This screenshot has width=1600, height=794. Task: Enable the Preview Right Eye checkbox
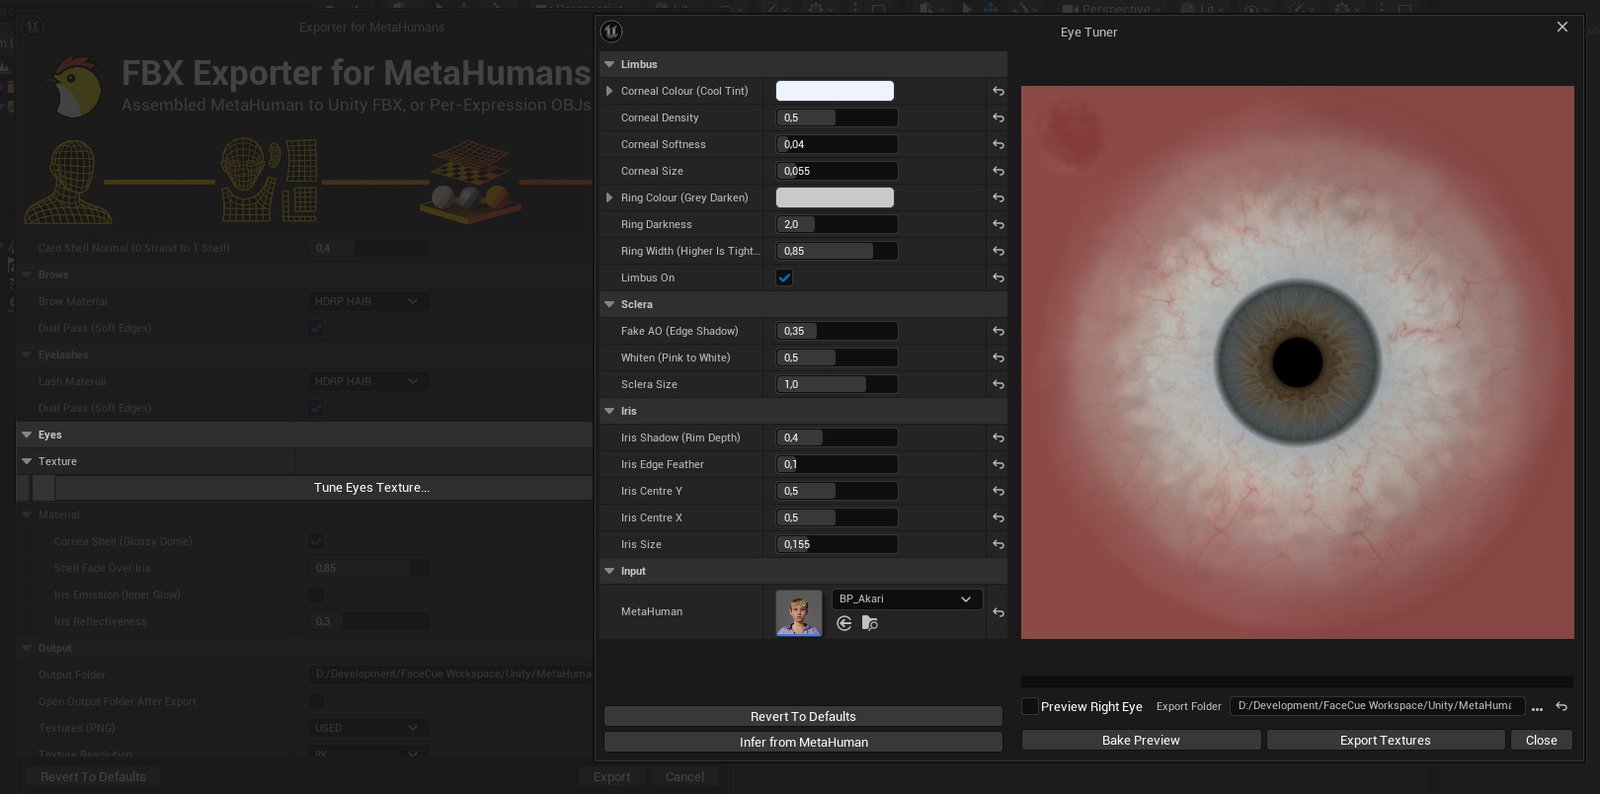point(1029,707)
